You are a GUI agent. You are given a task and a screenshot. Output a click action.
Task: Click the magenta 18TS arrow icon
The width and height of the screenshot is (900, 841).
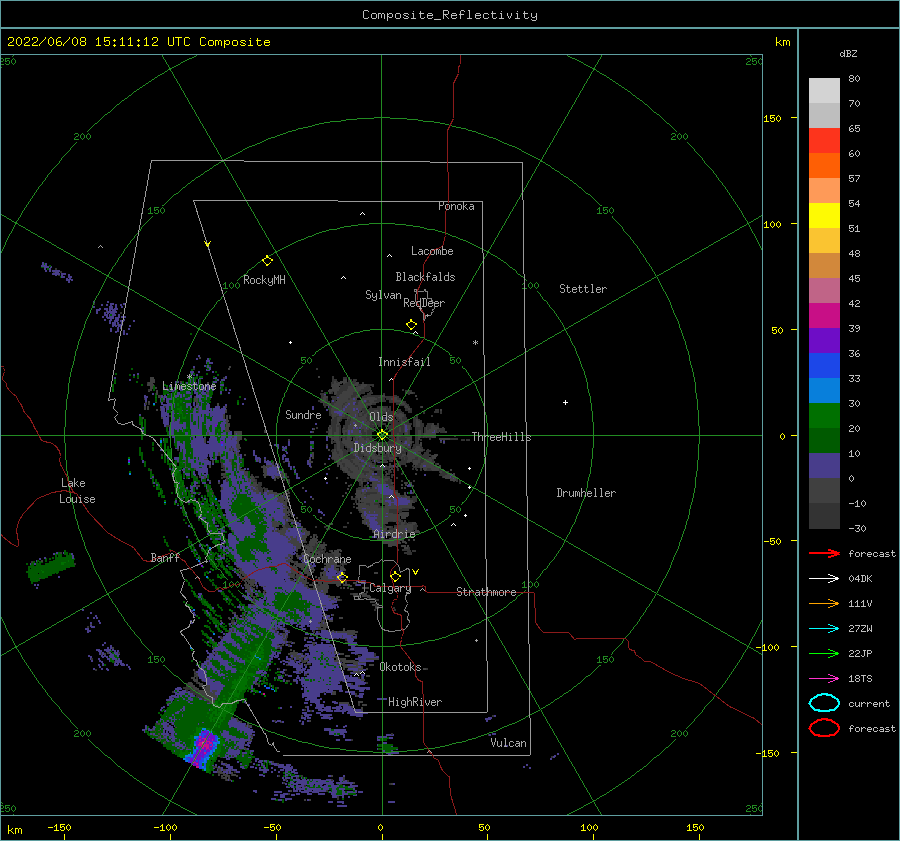coord(824,679)
